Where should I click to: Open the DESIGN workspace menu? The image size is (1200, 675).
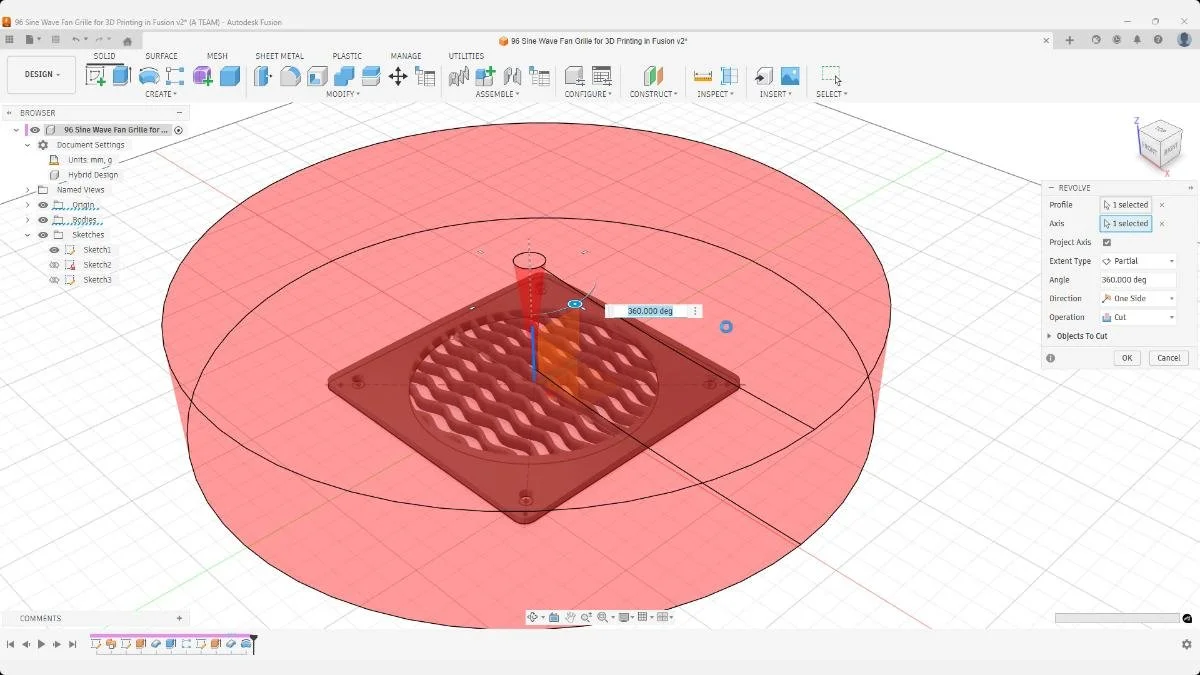pyautogui.click(x=40, y=73)
